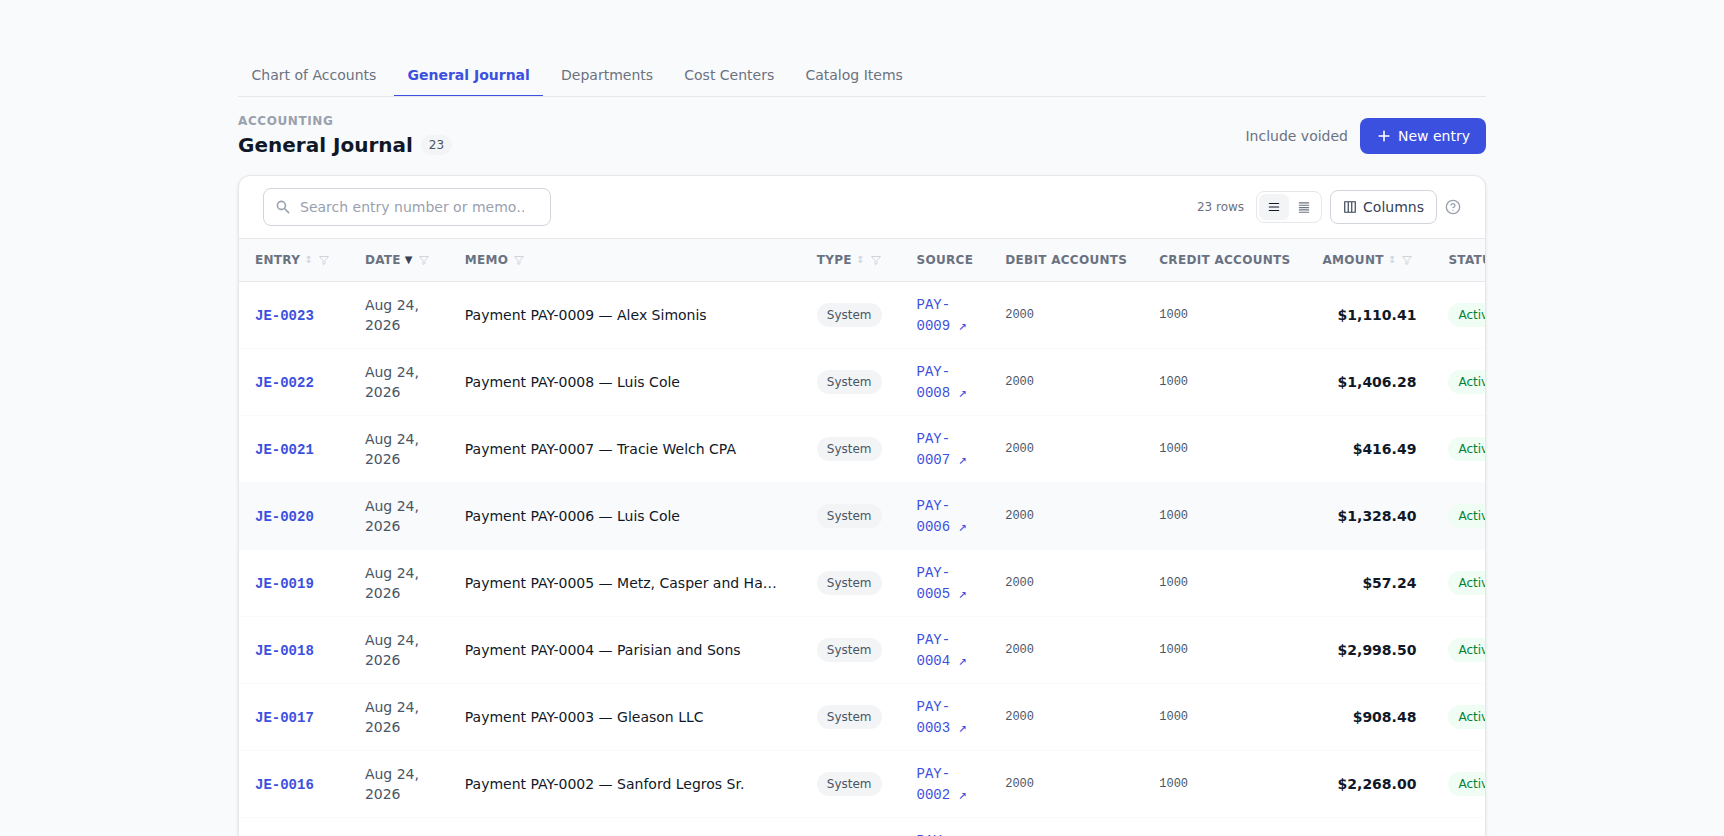Open journal entry JE-0021
Screen dimensions: 1724x836
pos(284,449)
